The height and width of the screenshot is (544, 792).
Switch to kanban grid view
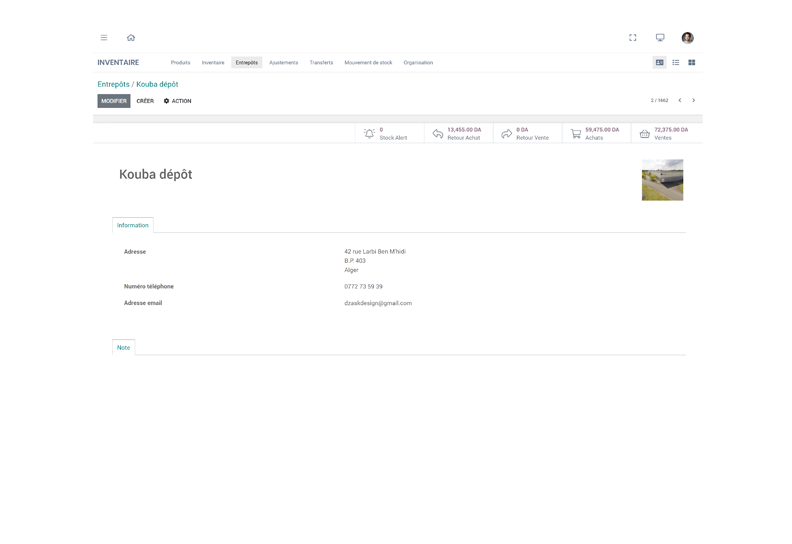click(691, 63)
